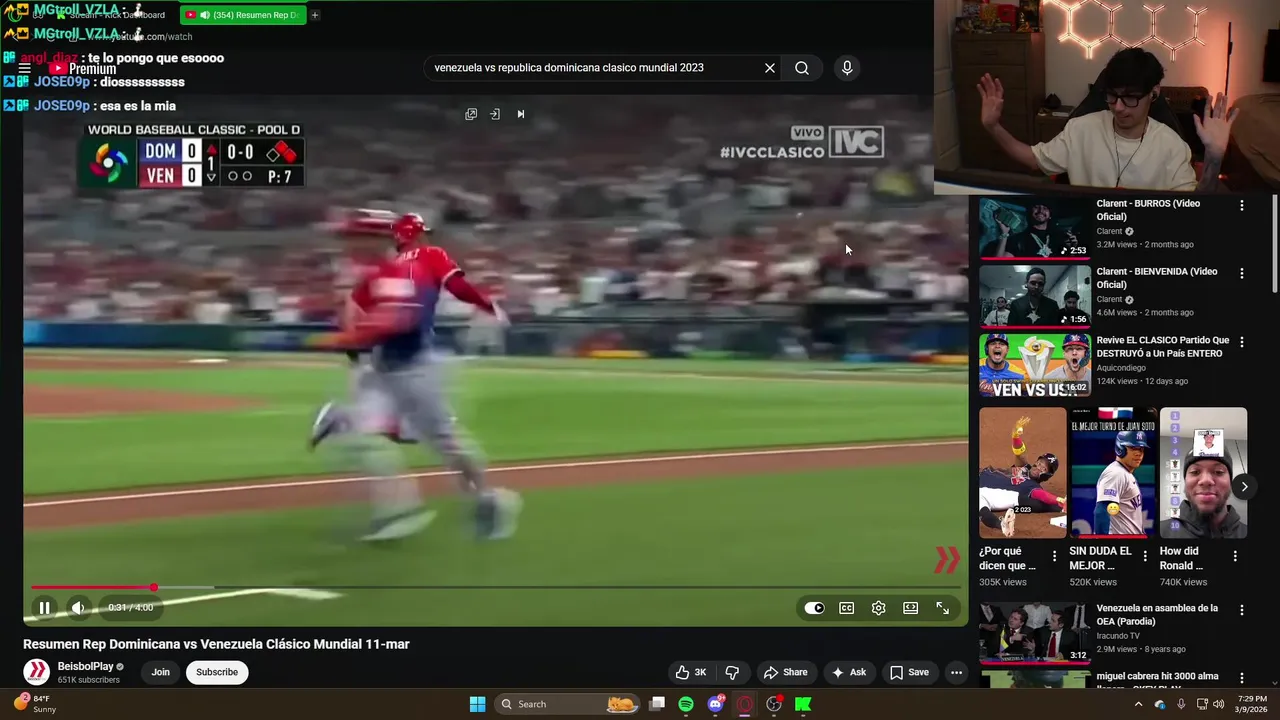Open options menu for Clarent BIENVENIDA video

[1242, 273]
